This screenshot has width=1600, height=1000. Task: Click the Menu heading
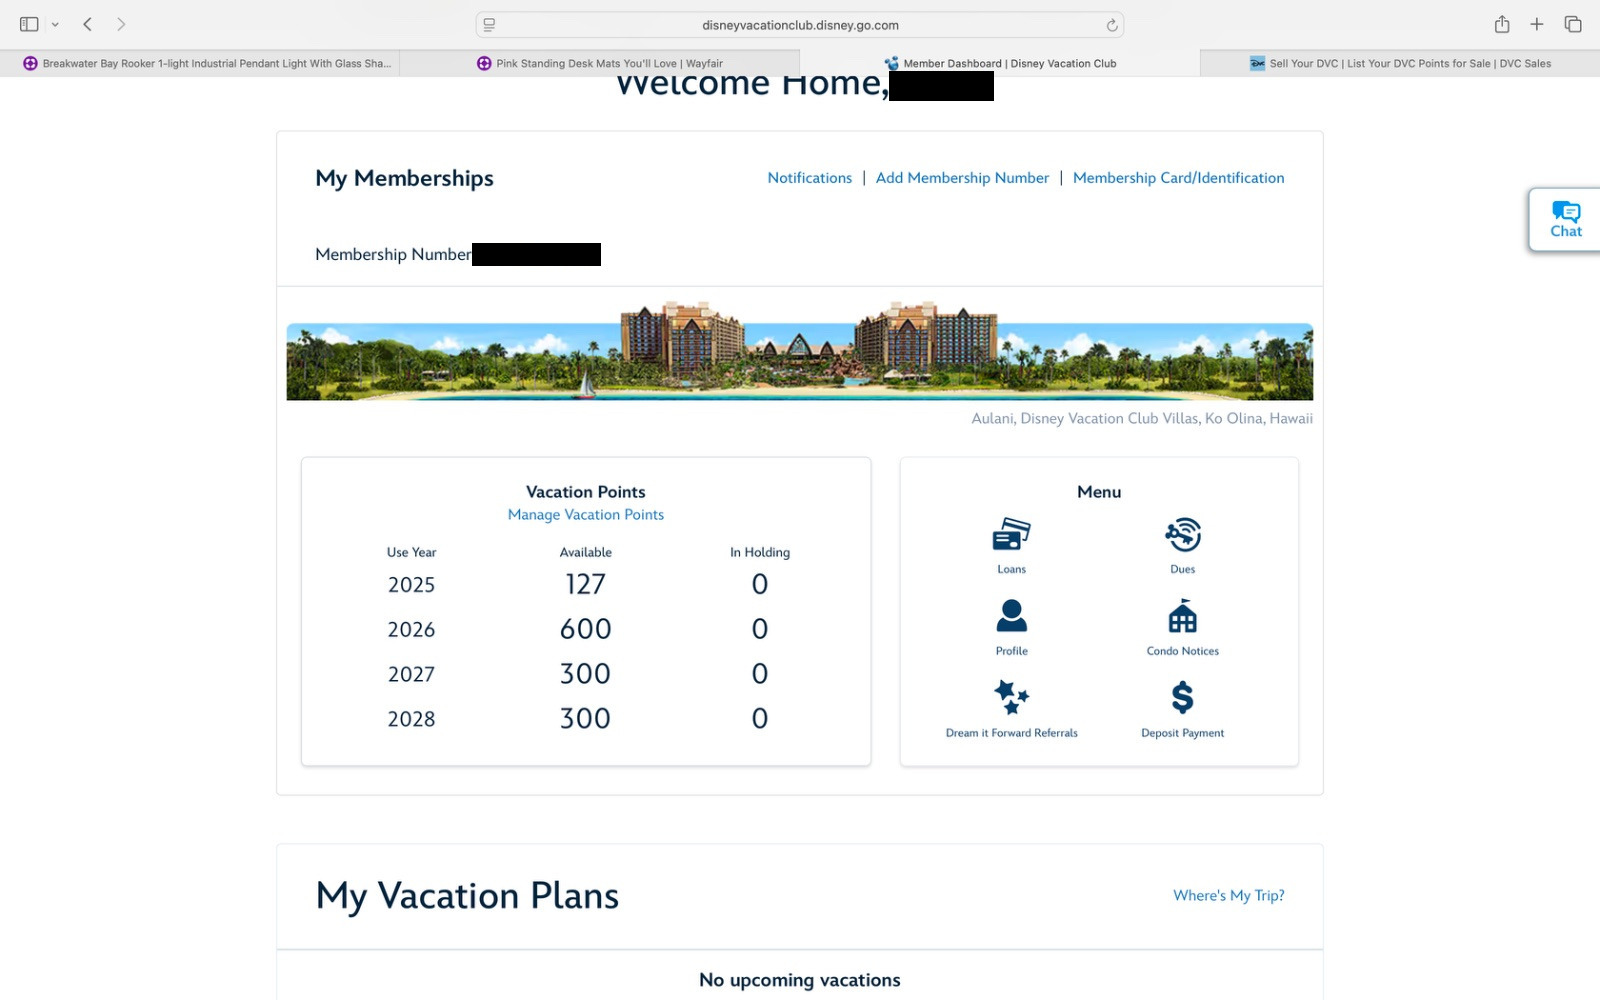[x=1099, y=492]
